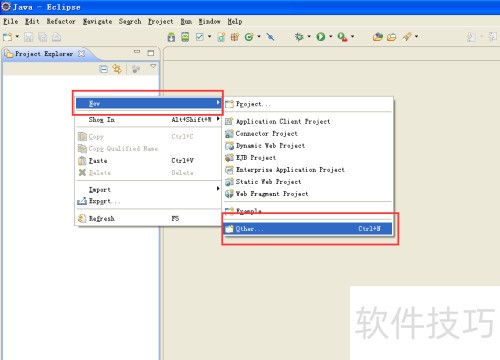
Task: Click the Search flashlight toolbar icon
Action: click(x=407, y=37)
